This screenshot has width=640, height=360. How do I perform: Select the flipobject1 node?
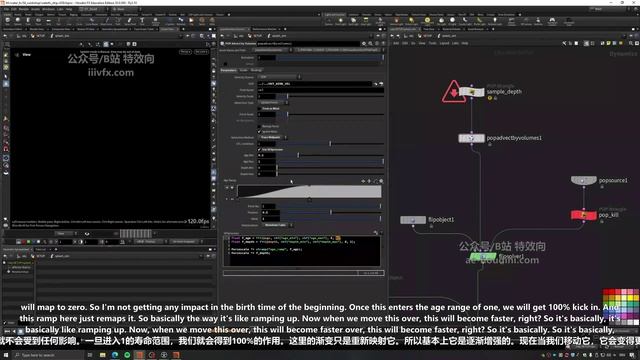click(x=413, y=220)
